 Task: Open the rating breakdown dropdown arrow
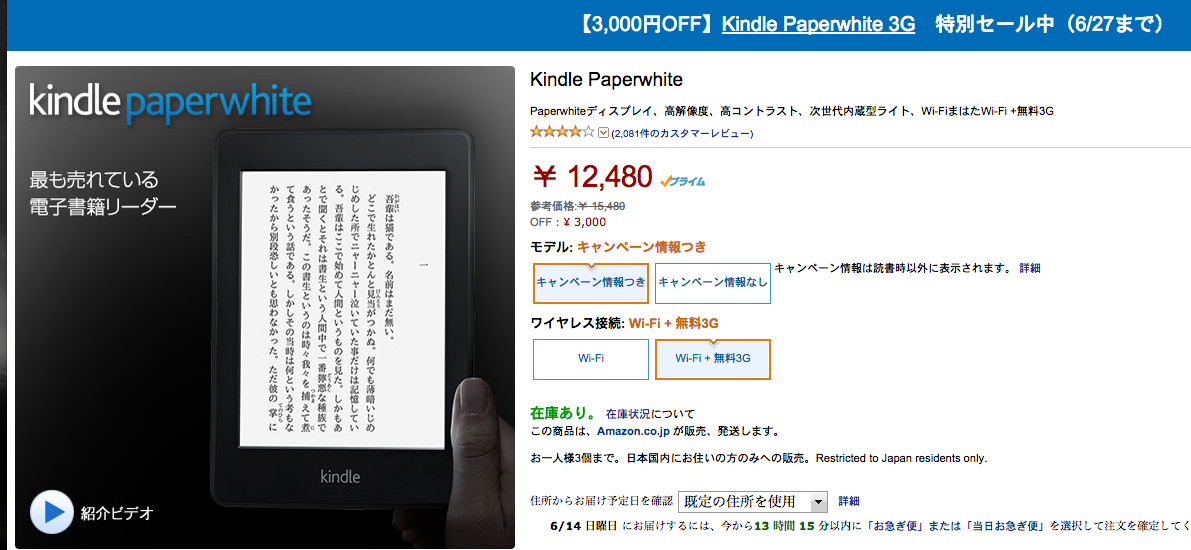[x=604, y=133]
